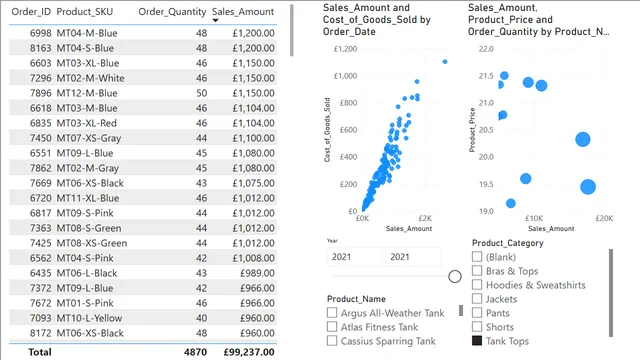Click the Year start value field
Image resolution: width=640 pixels, height=360 pixels.
(354, 257)
